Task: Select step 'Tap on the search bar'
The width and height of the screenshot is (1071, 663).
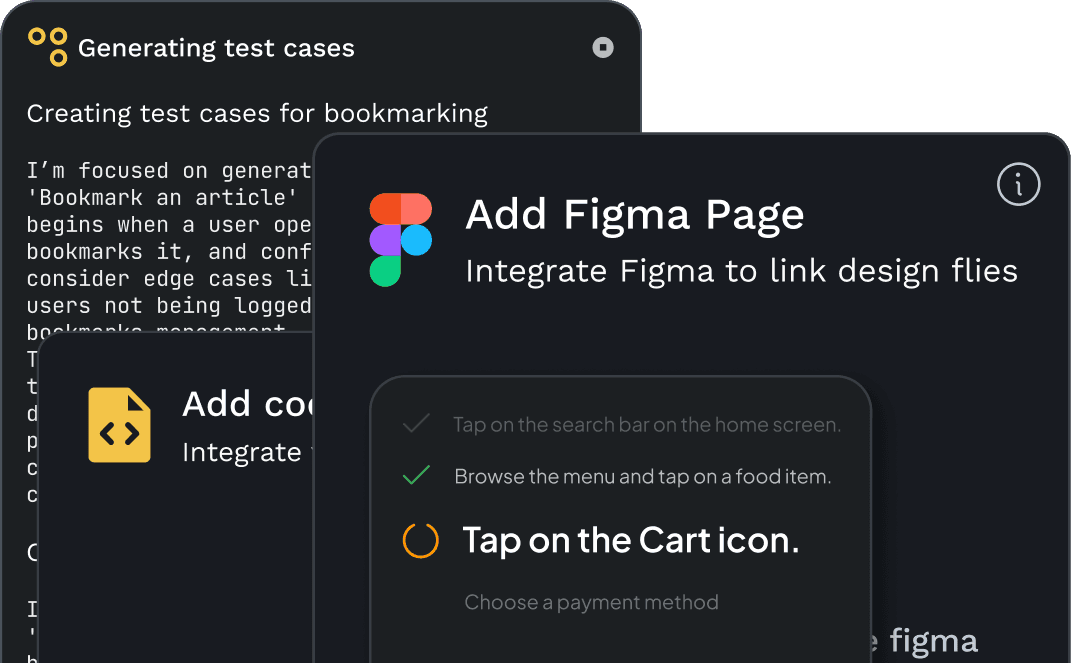Action: [x=646, y=425]
